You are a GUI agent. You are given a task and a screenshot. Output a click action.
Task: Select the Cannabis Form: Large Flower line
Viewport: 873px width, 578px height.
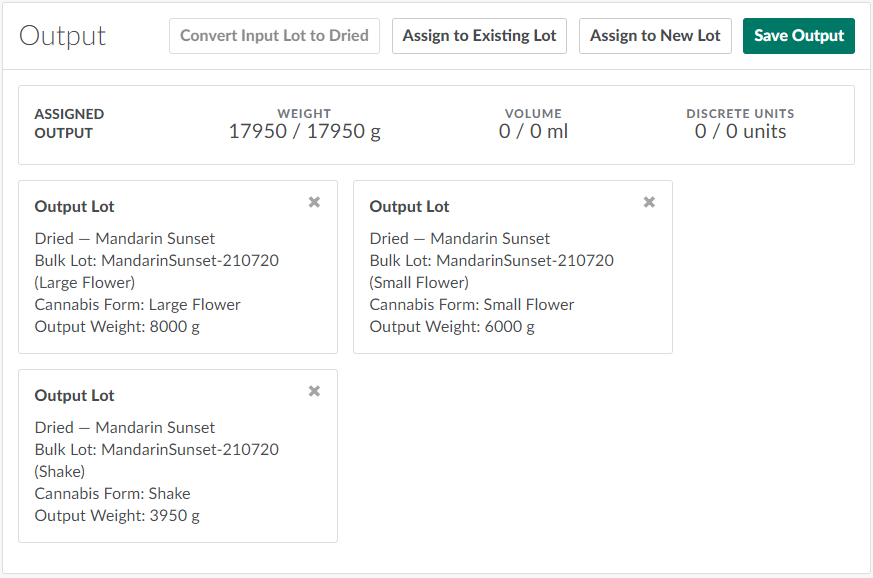click(x=137, y=304)
